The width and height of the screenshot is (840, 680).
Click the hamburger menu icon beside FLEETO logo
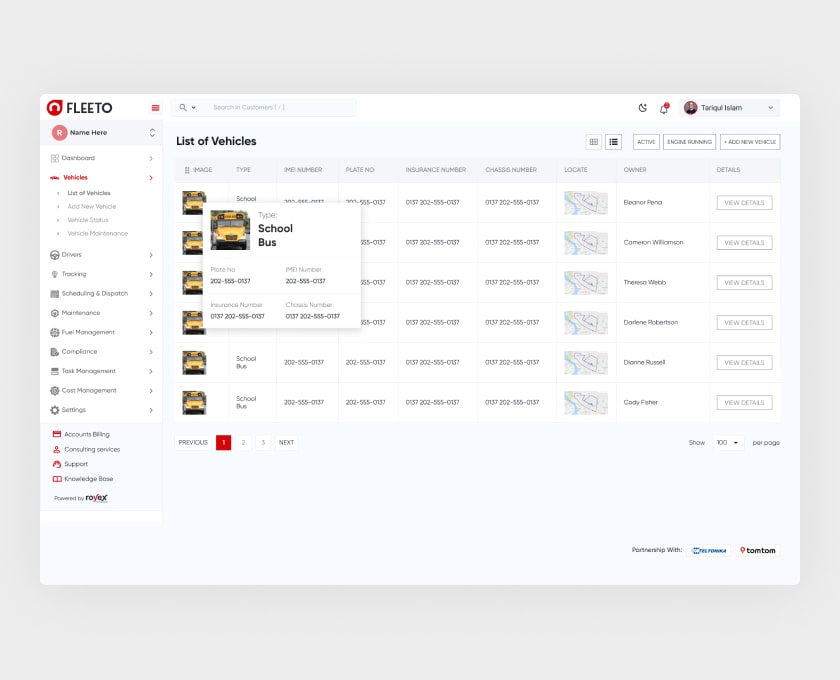(155, 108)
